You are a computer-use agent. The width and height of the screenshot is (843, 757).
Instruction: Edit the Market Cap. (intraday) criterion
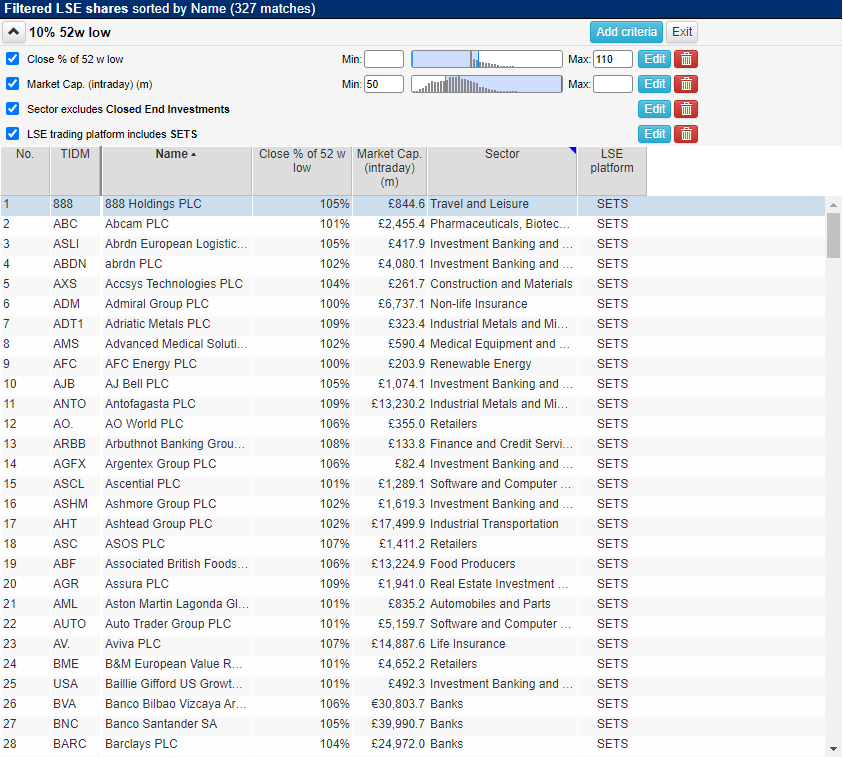pos(654,84)
